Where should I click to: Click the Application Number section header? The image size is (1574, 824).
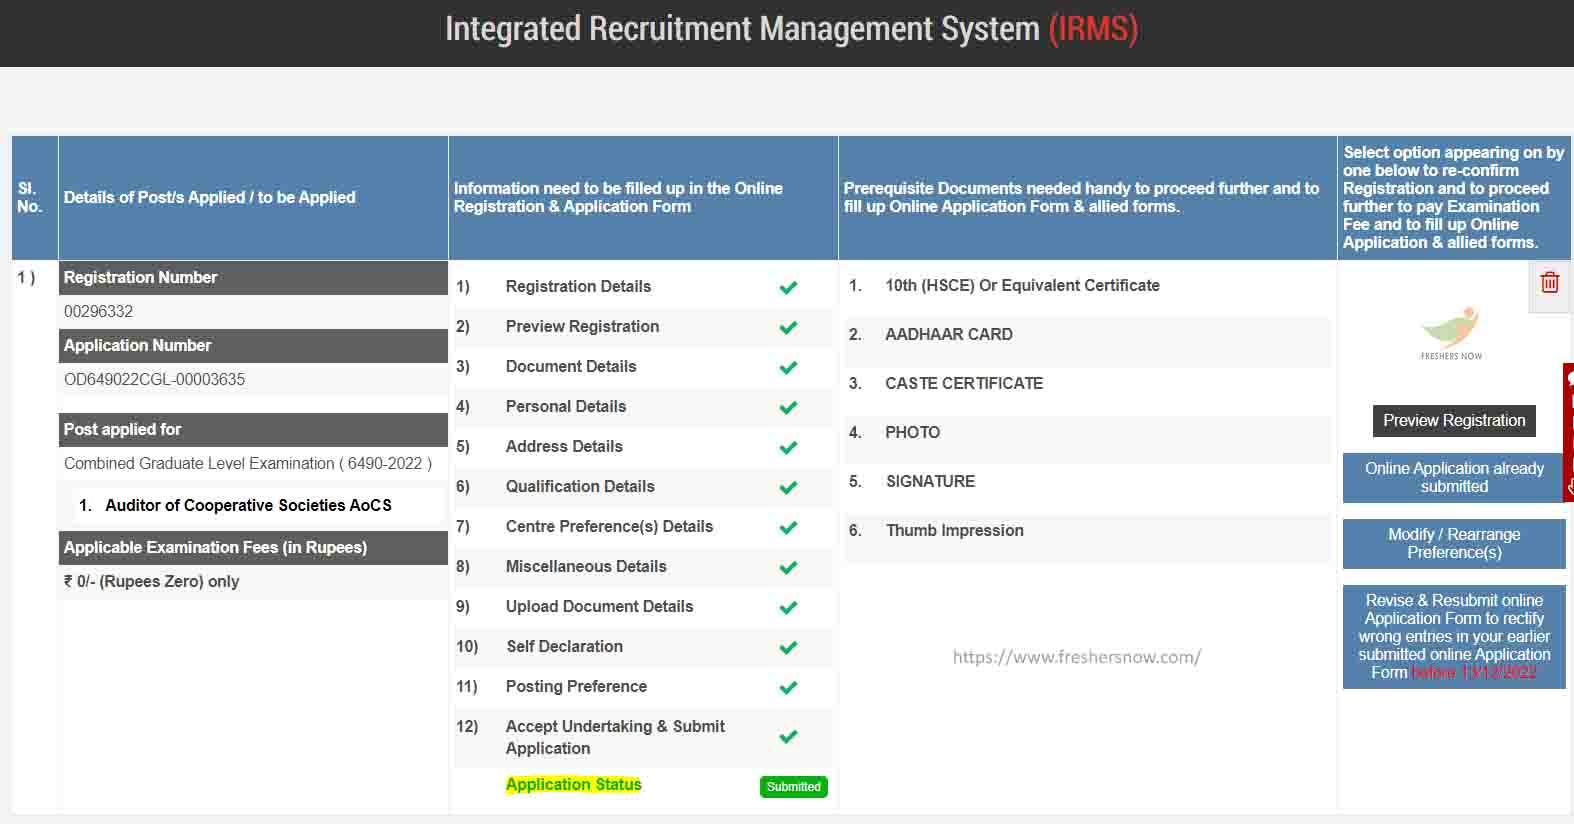[253, 346]
